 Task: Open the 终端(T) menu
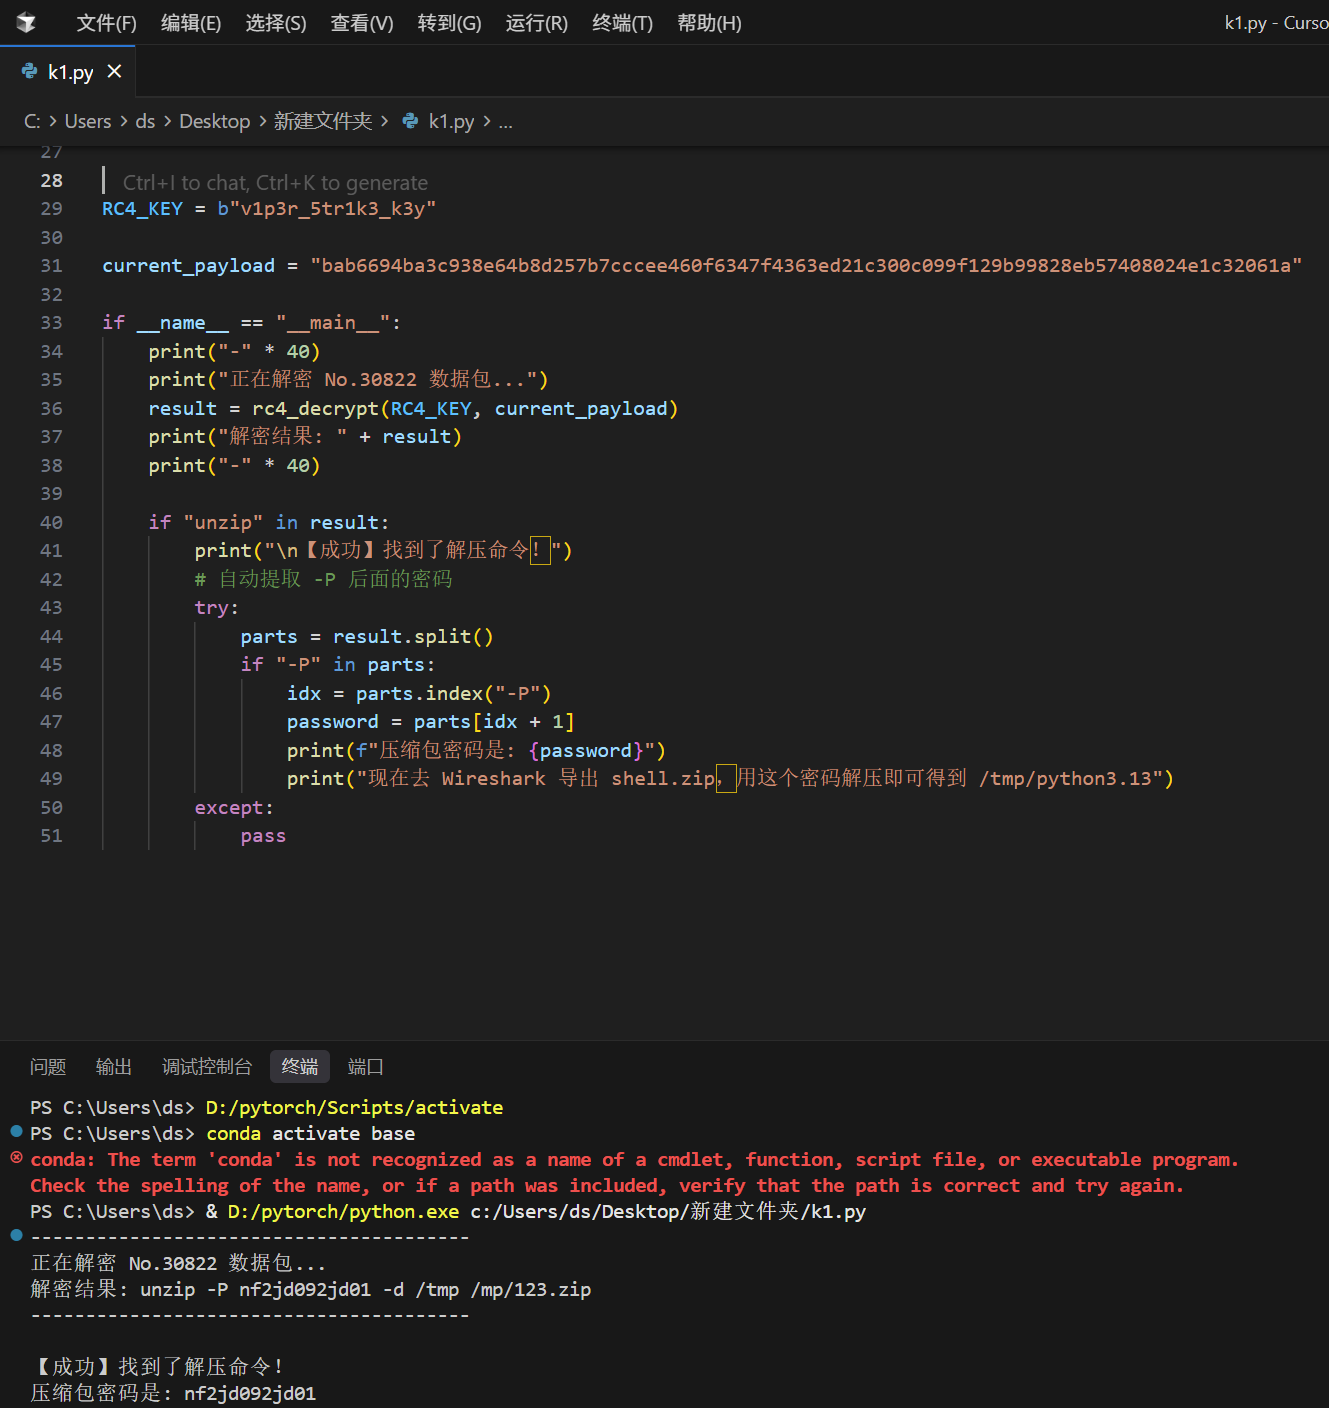pos(622,23)
